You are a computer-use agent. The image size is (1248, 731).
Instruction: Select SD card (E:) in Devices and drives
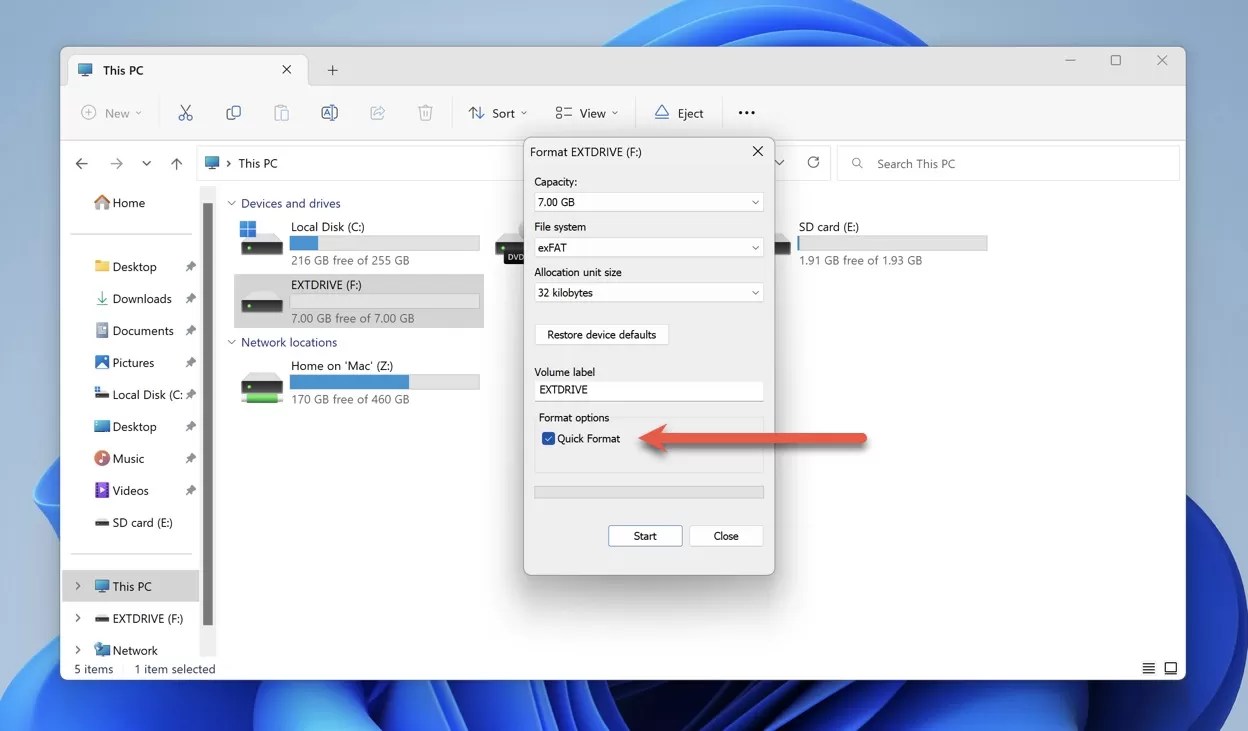892,243
